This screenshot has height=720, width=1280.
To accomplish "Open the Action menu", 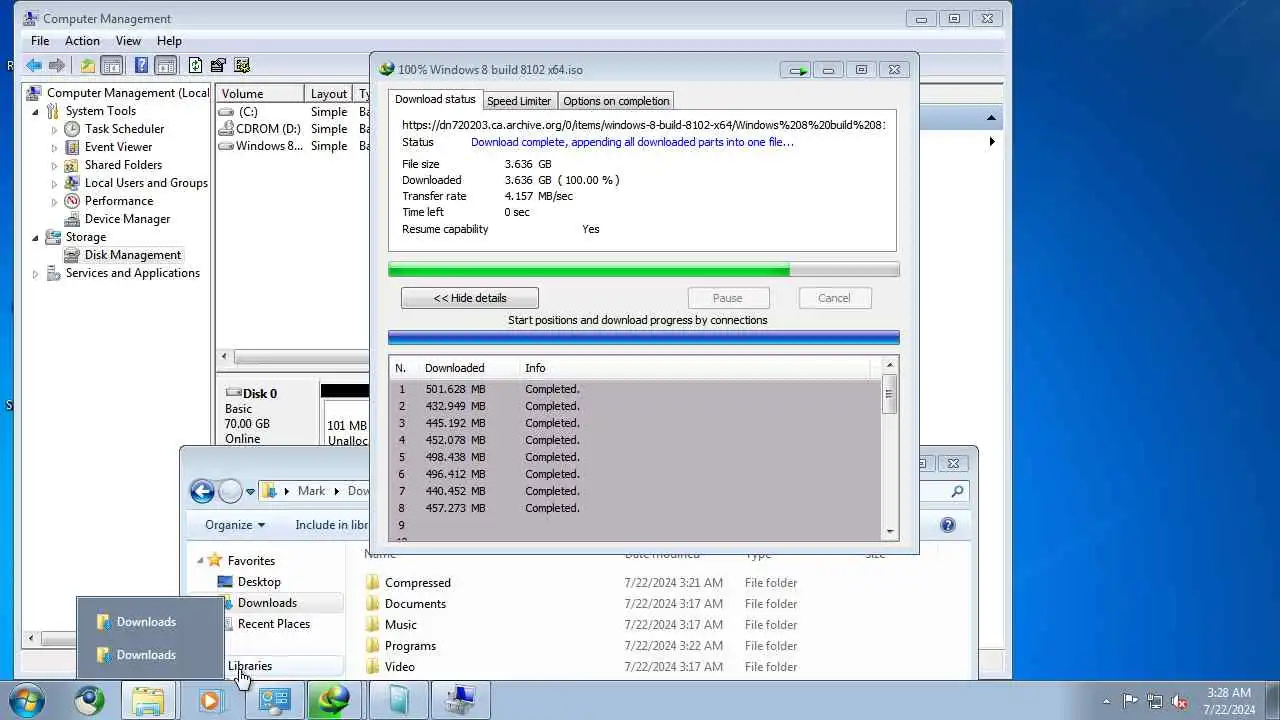I will click(82, 41).
